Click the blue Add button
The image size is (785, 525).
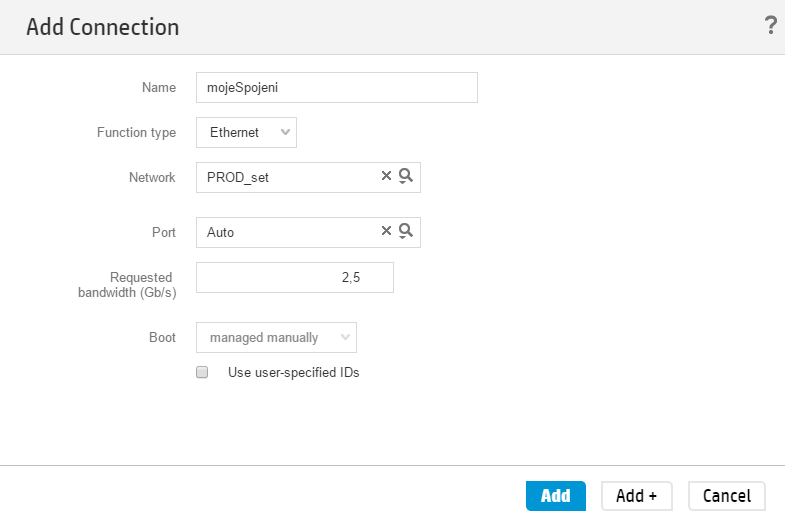click(x=556, y=496)
